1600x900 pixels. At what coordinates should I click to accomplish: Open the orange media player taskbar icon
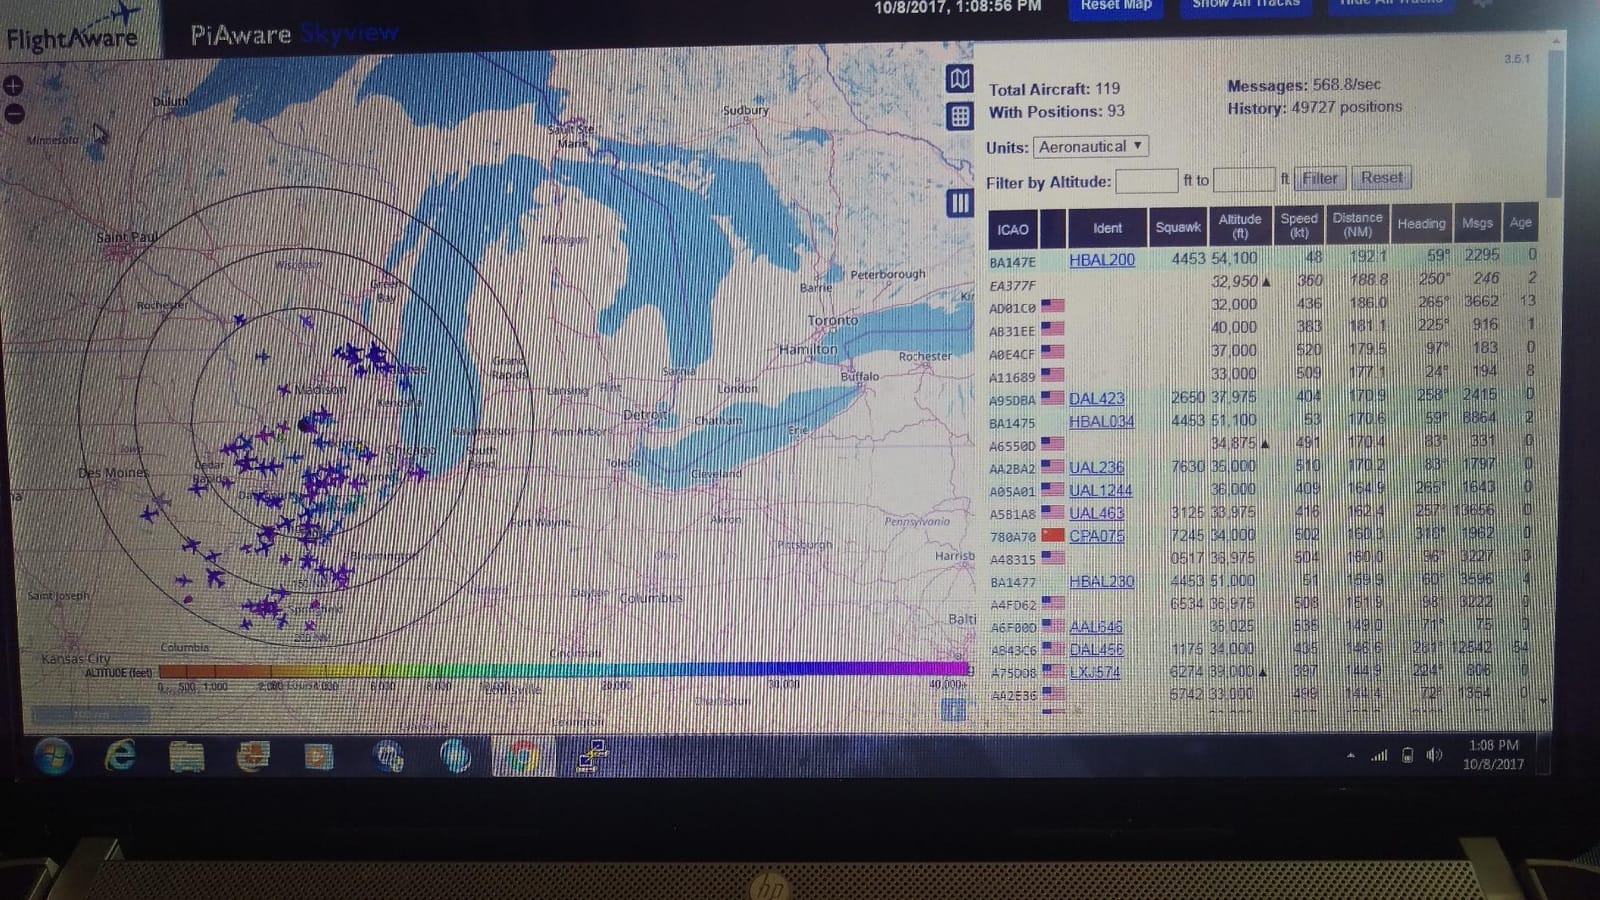(319, 757)
